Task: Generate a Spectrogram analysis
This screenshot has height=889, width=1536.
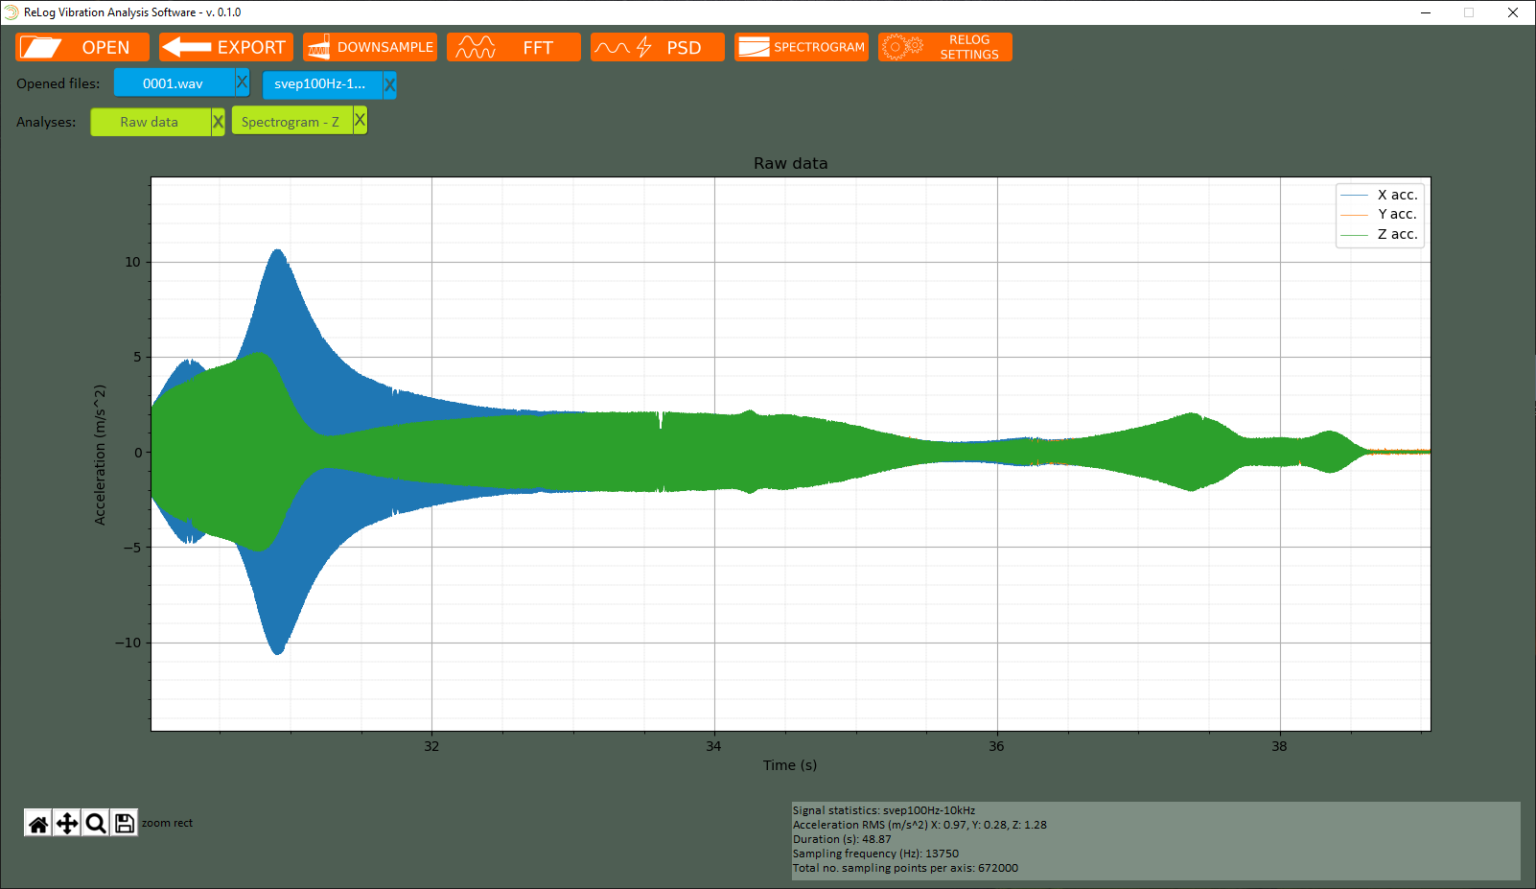Action: coord(800,46)
